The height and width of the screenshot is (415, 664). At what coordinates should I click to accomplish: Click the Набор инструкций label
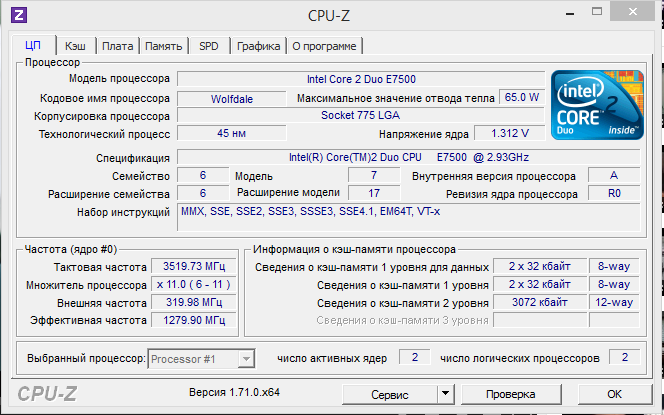pyautogui.click(x=123, y=212)
